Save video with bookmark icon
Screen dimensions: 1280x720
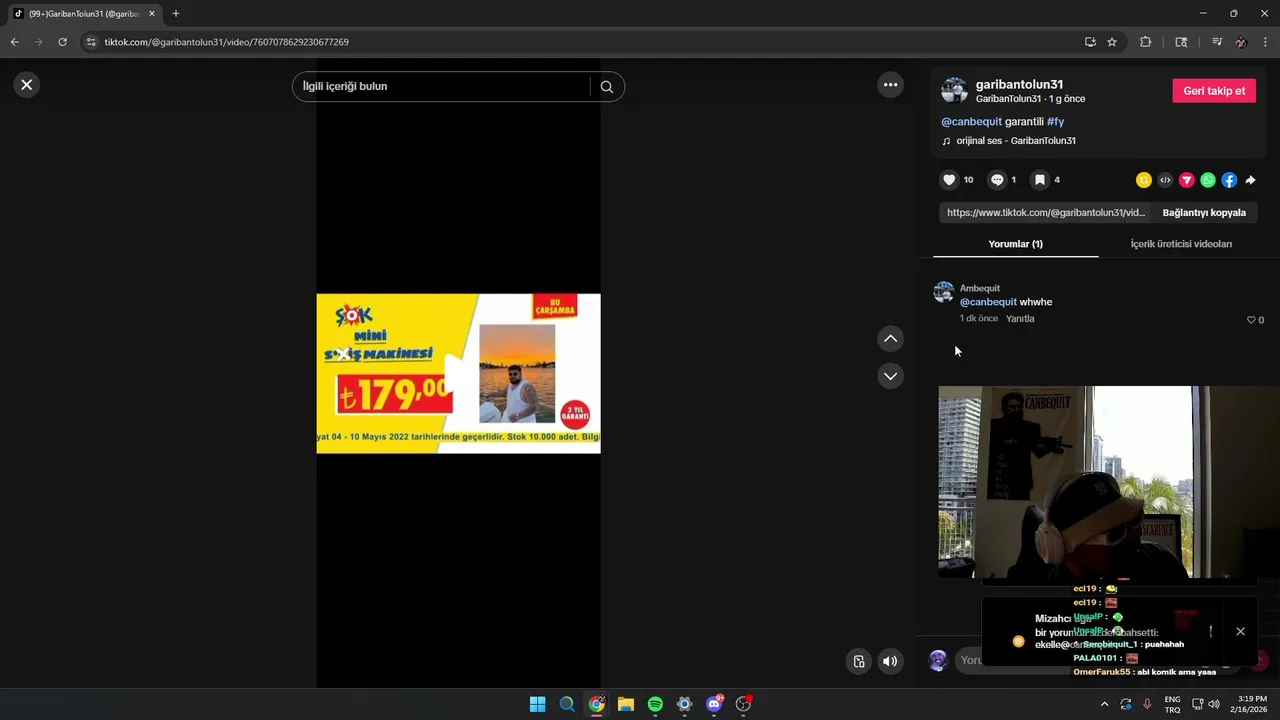click(1040, 180)
